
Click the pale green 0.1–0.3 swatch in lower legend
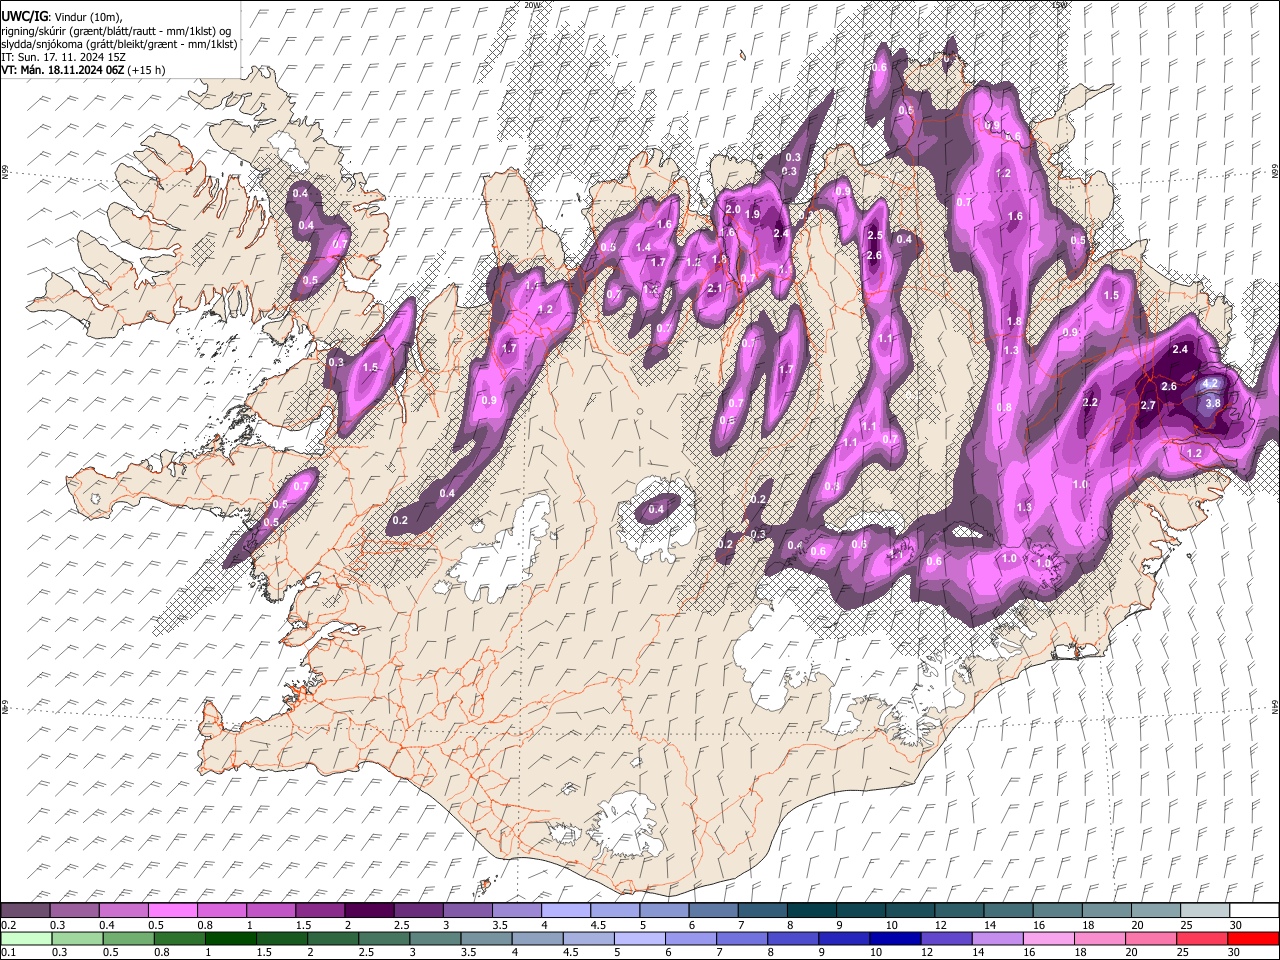[27, 938]
